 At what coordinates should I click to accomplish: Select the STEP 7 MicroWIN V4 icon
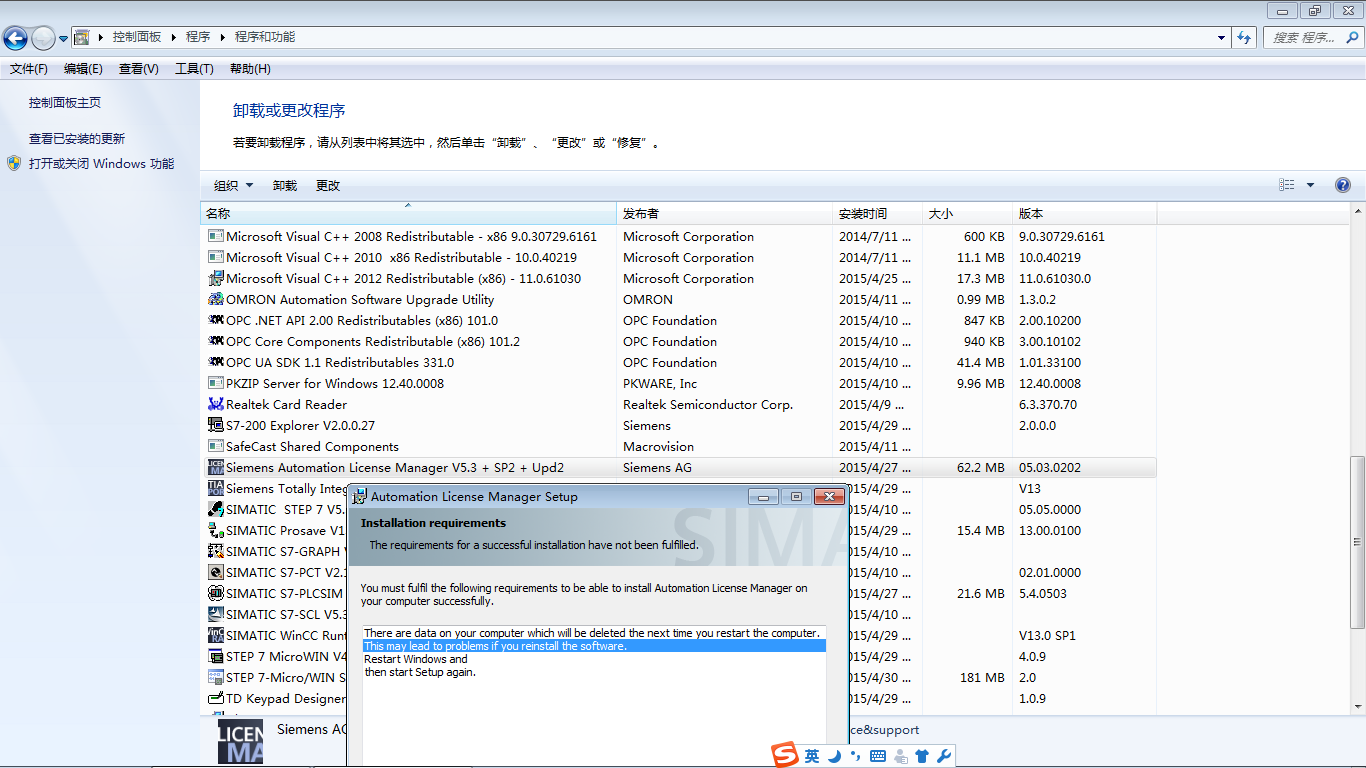tap(216, 657)
